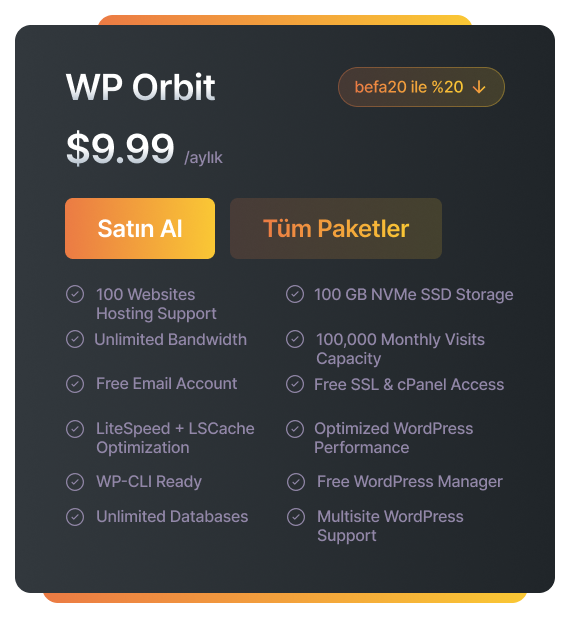Click the Satın Al purchase button
570x618 pixels.
coord(140,229)
